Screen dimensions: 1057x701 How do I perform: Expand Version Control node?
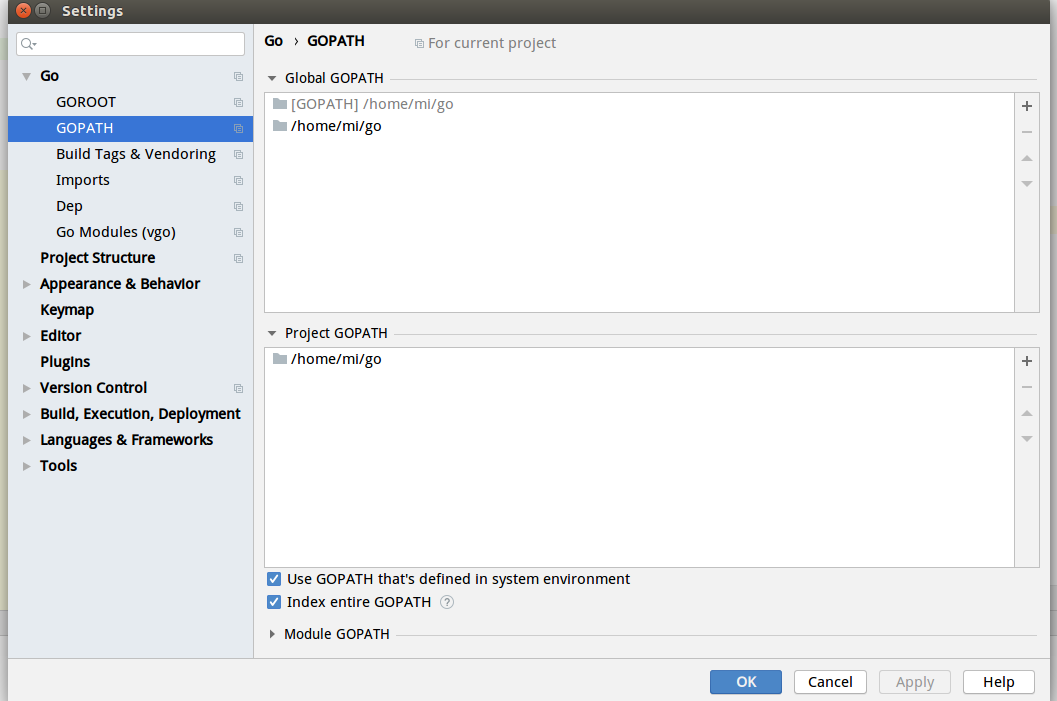pyautogui.click(x=26, y=388)
